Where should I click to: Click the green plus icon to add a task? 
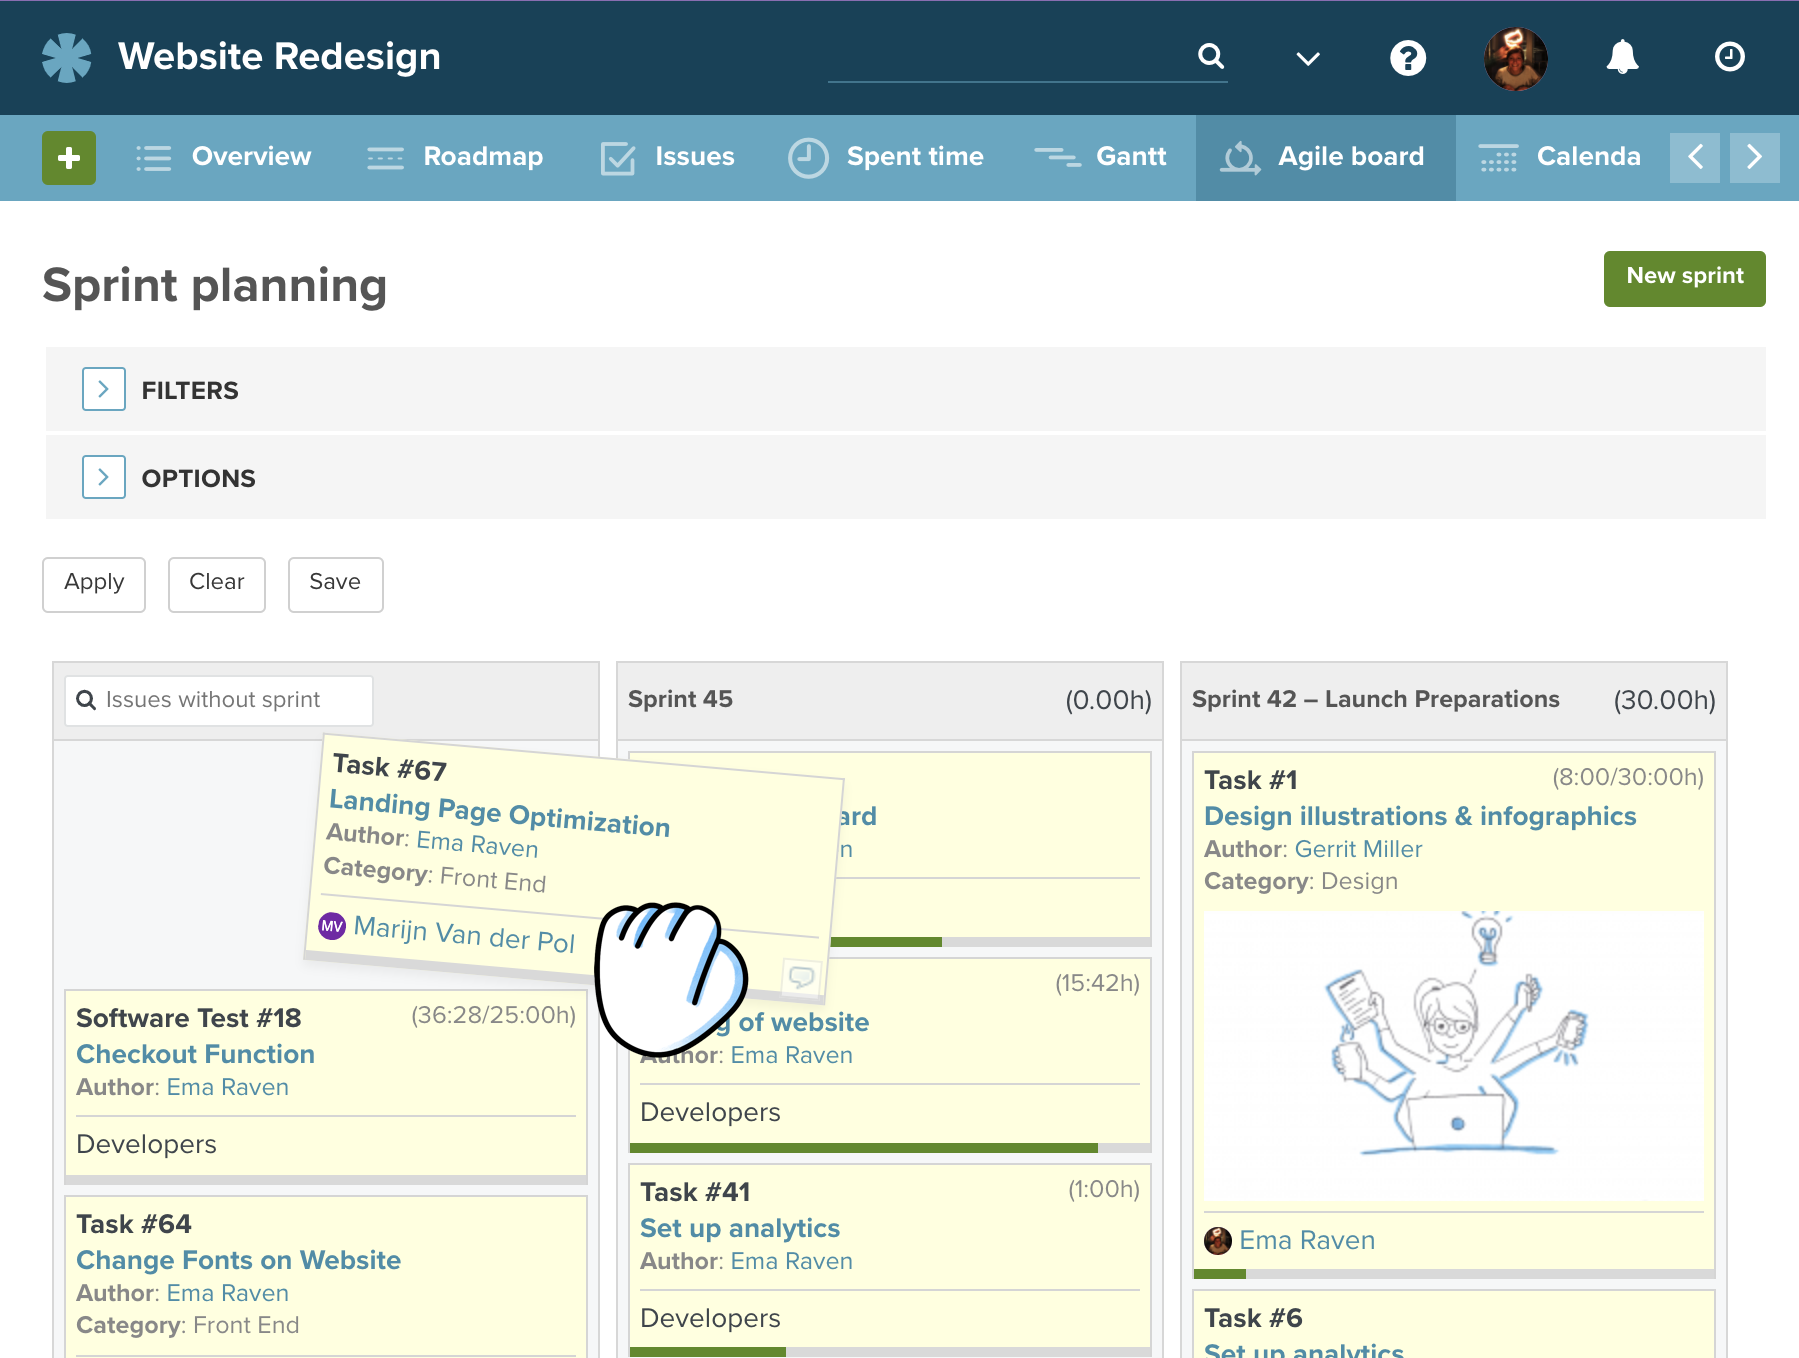coord(68,157)
